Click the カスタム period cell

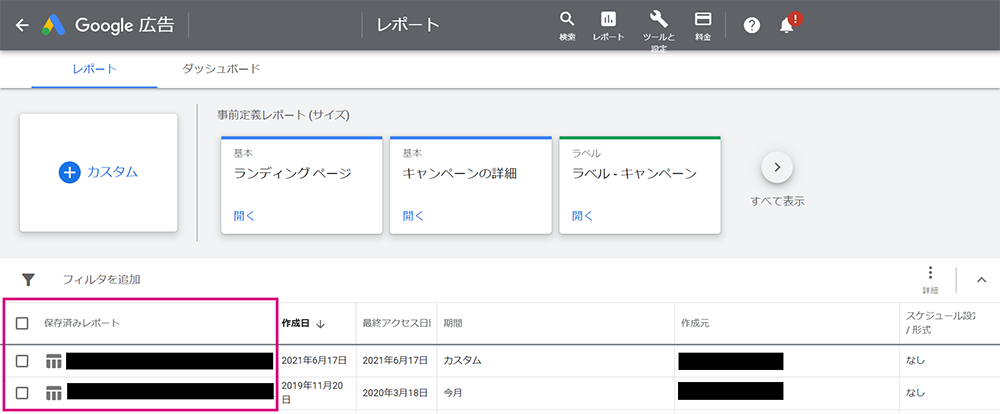point(462,361)
